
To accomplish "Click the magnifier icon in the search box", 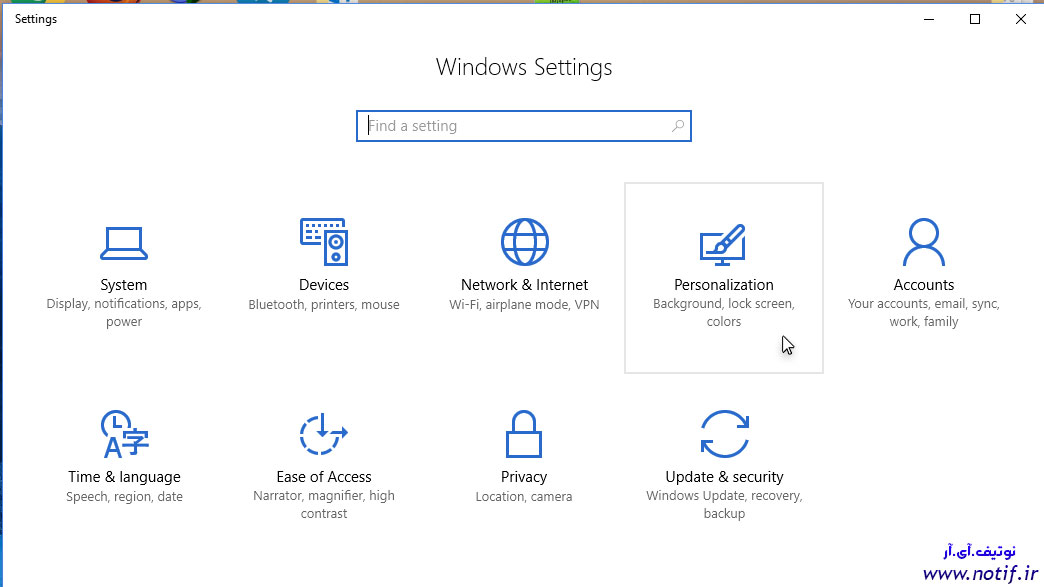I will (x=678, y=126).
